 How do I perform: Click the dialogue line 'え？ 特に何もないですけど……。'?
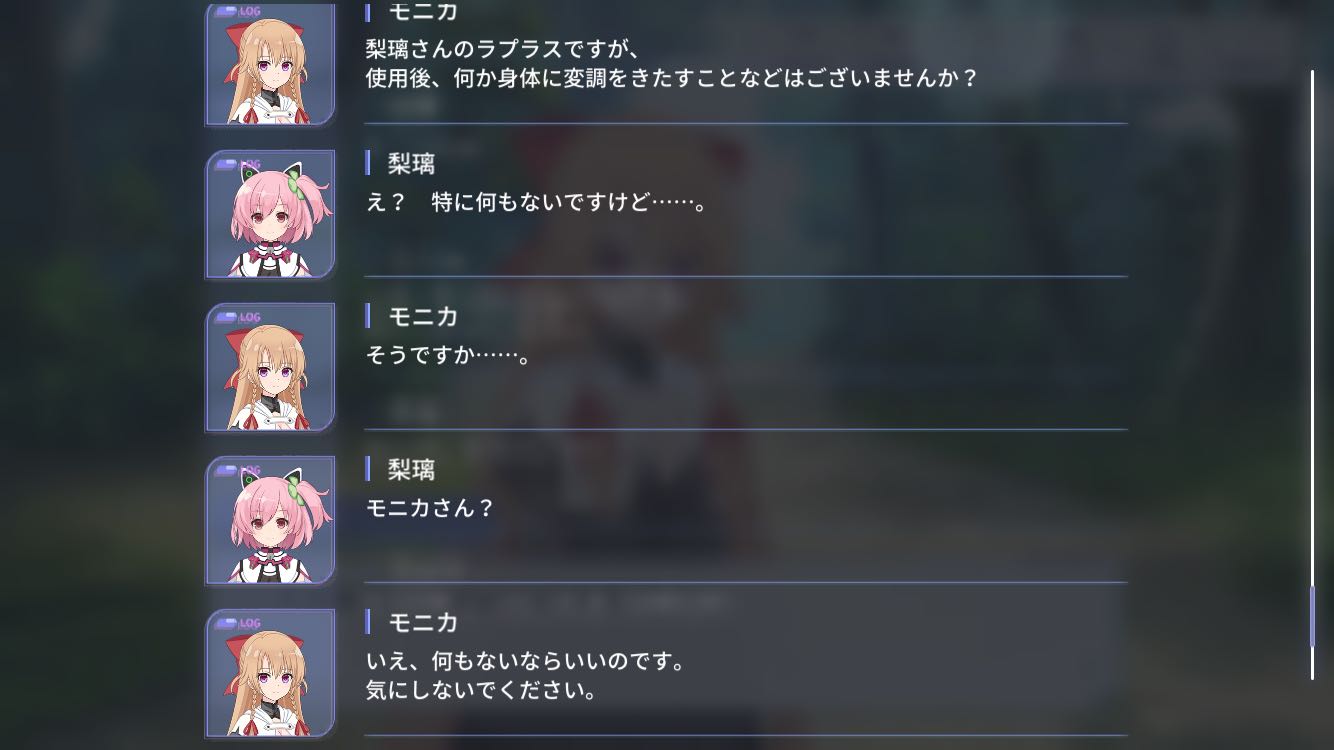click(x=538, y=203)
